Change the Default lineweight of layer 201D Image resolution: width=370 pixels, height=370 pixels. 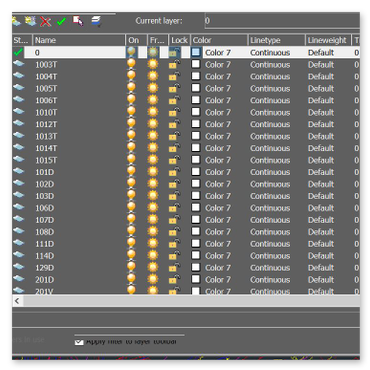coord(321,280)
